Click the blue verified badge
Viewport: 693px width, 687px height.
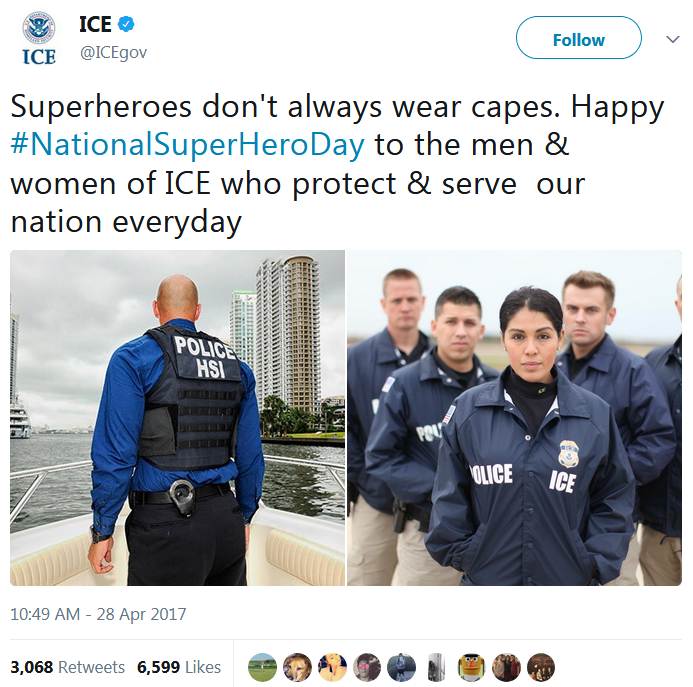pyautogui.click(x=126, y=24)
